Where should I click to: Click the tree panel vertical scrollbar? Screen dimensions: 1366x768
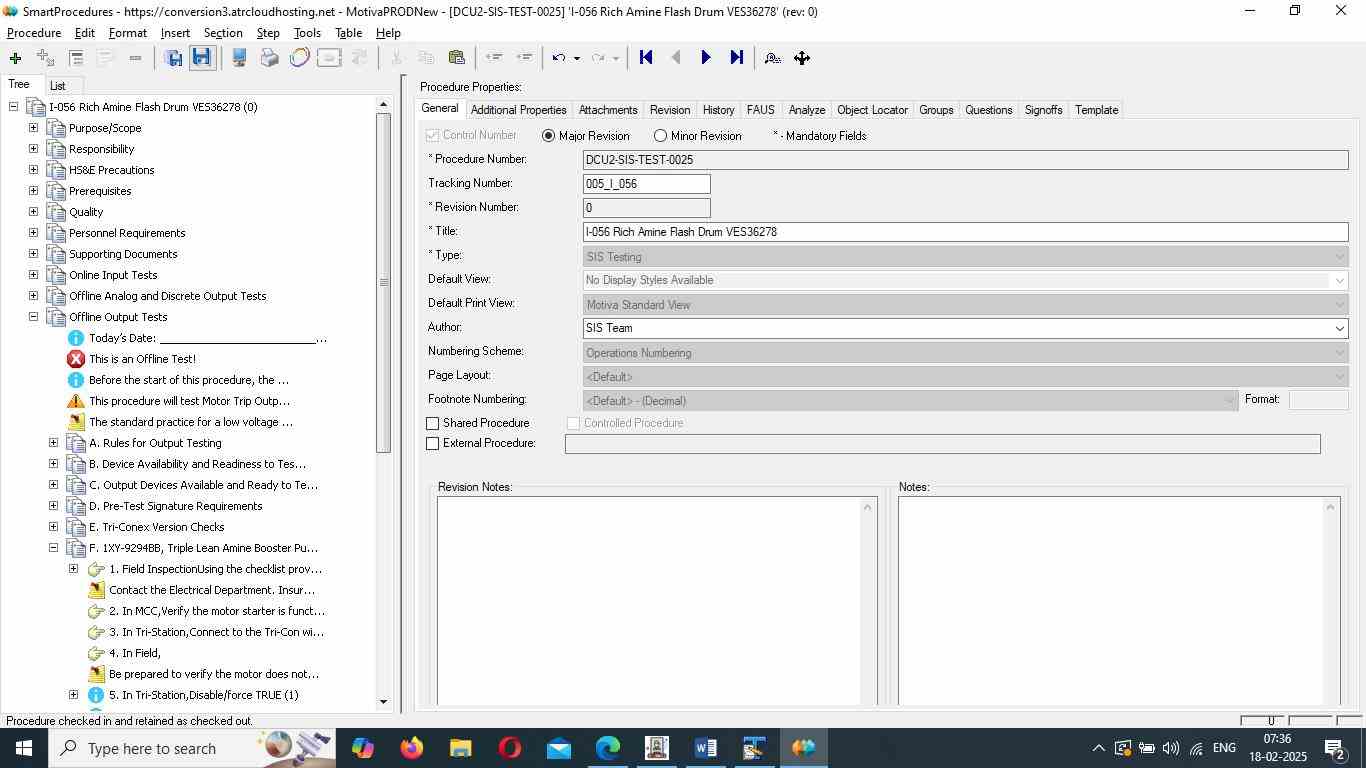[x=383, y=282]
